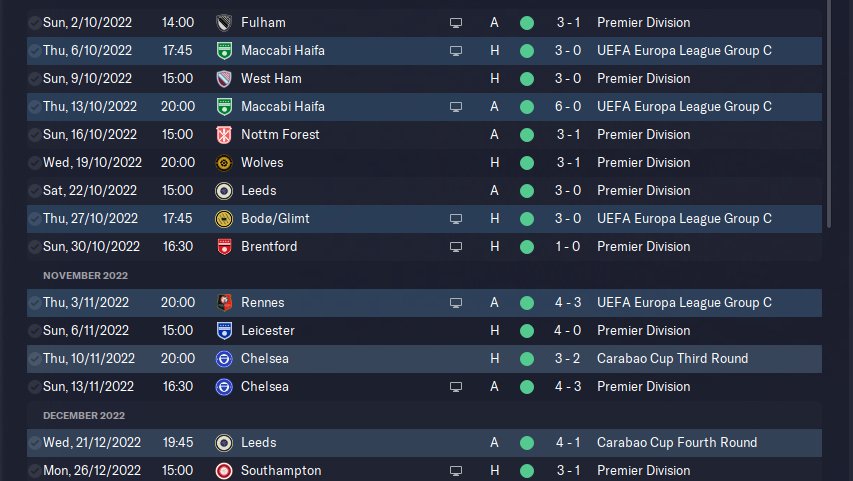
Task: Click the TV icon on the Fulham row
Action: click(456, 22)
